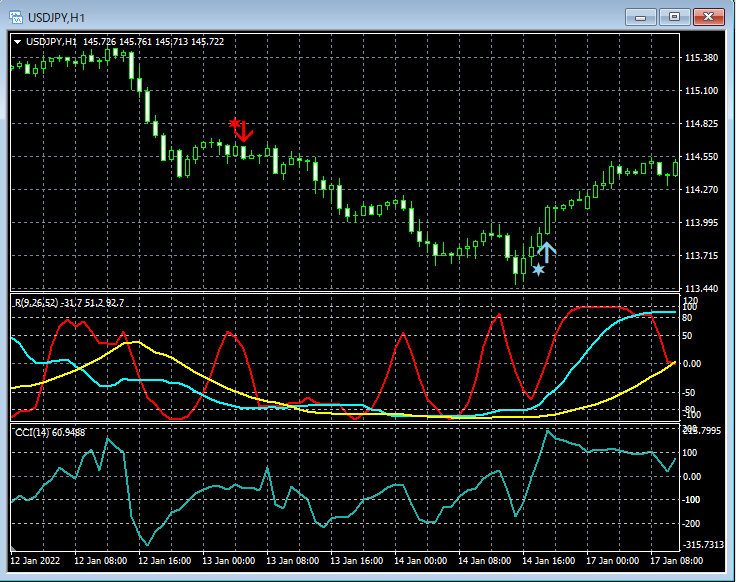This screenshot has height=582, width=737.
Task: Maximize the USDJPY,H1 chart window
Action: pyautogui.click(x=675, y=17)
